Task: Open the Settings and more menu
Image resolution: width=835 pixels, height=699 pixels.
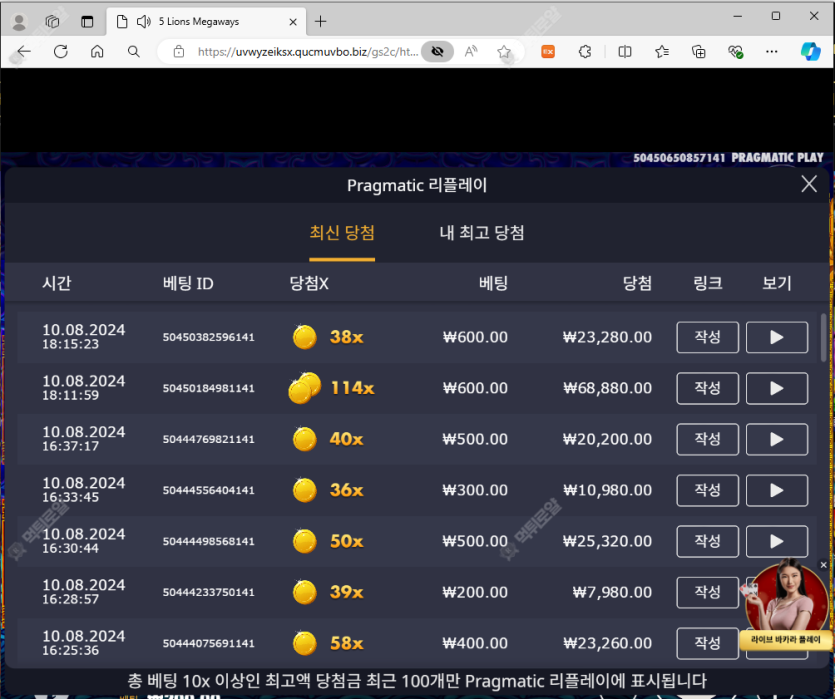Action: [772, 52]
